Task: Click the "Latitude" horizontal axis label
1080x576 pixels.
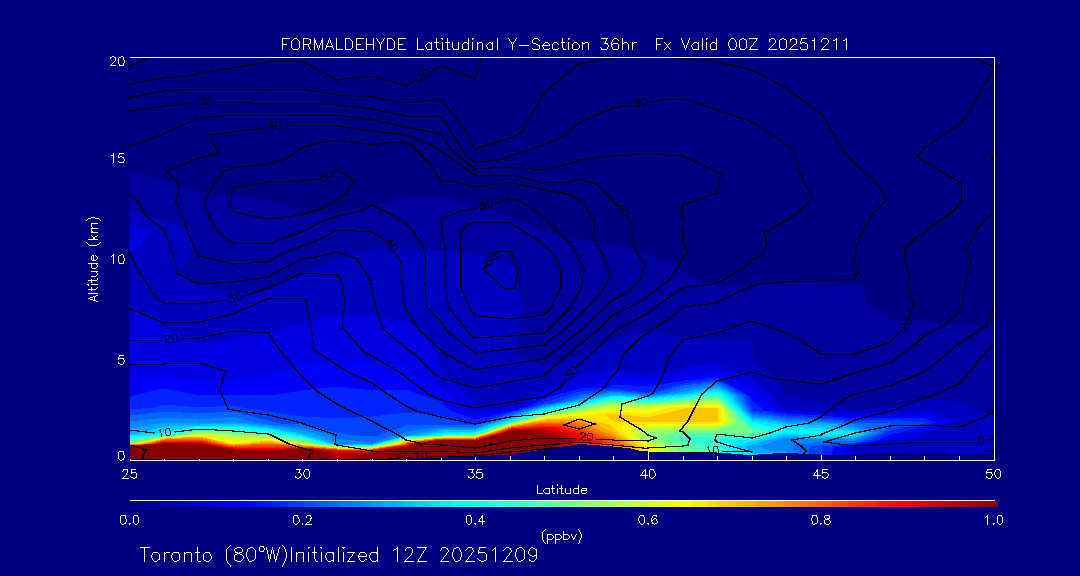Action: (561, 490)
